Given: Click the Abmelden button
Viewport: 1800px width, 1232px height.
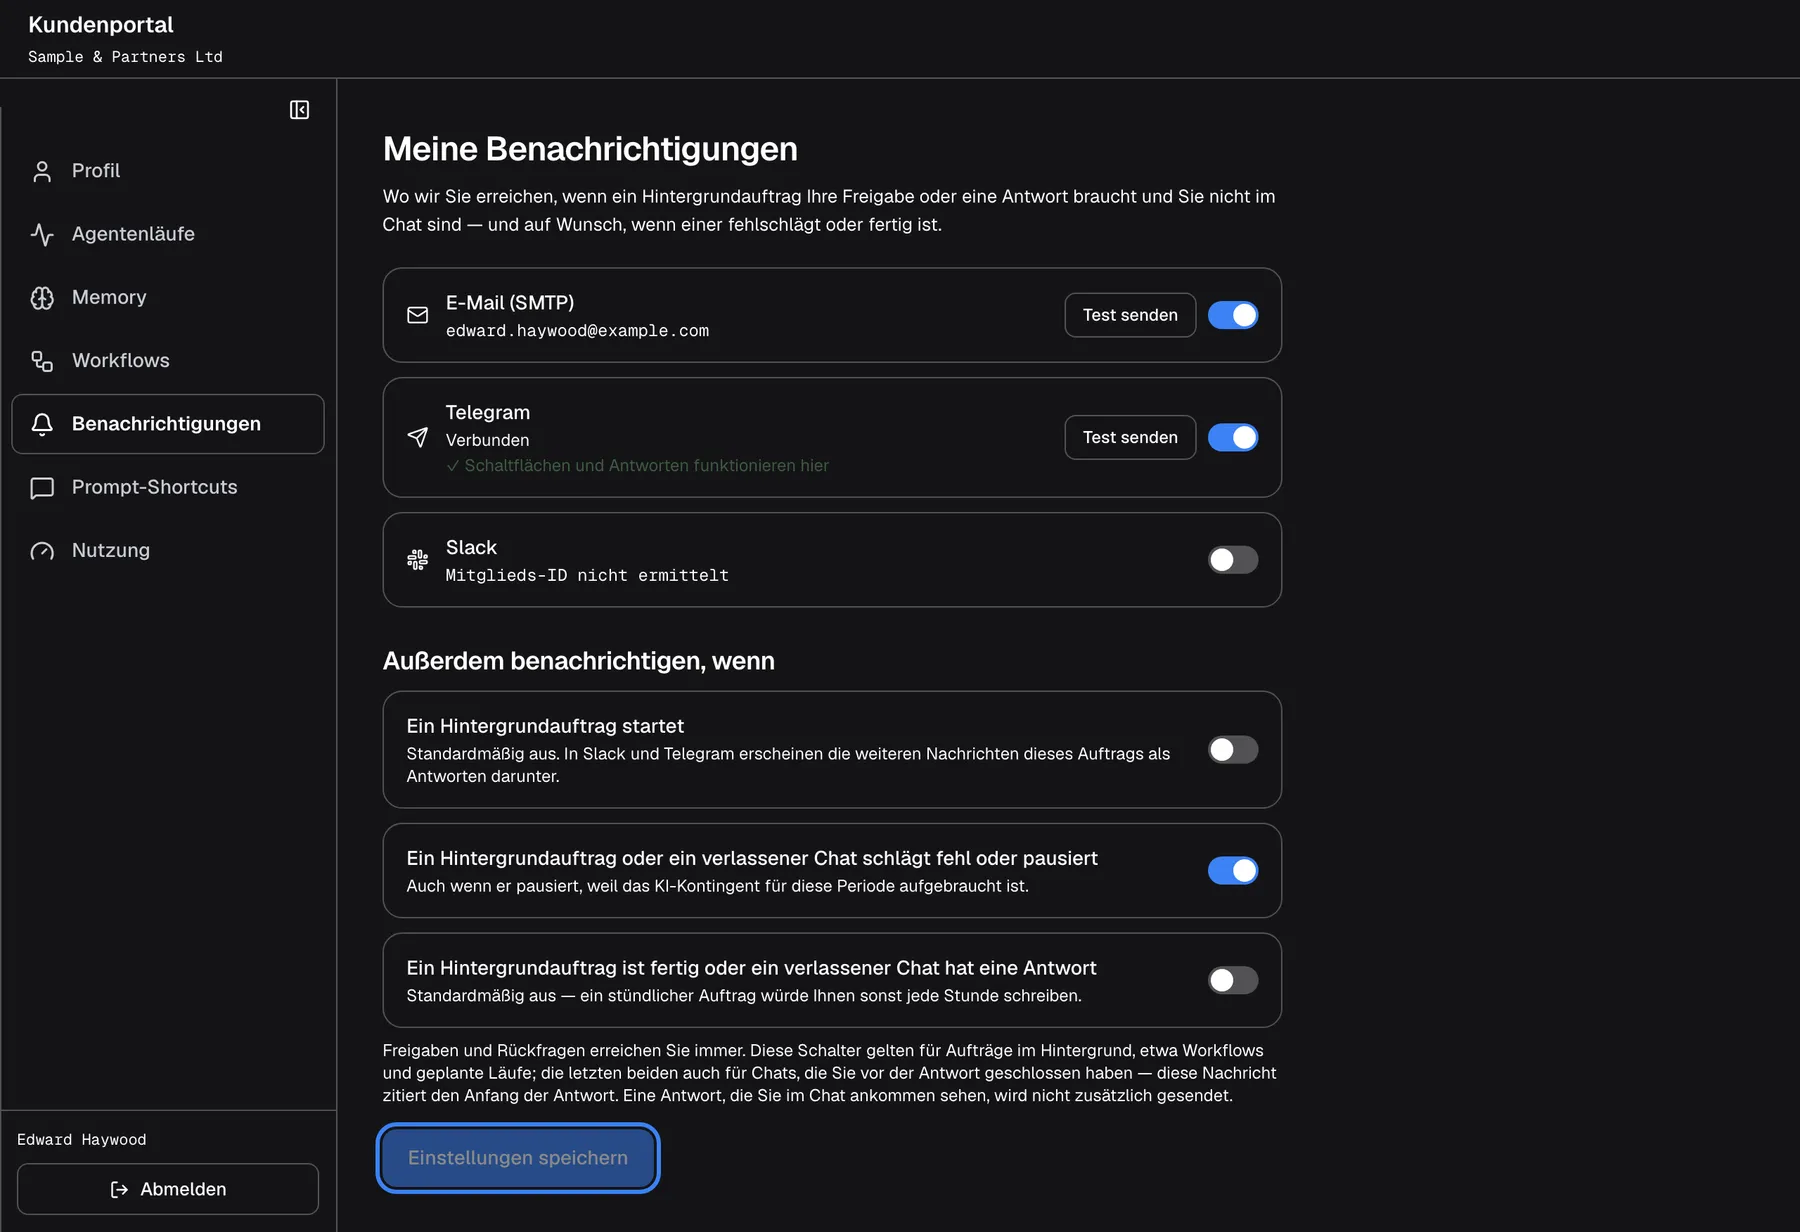Looking at the screenshot, I should pyautogui.click(x=168, y=1189).
